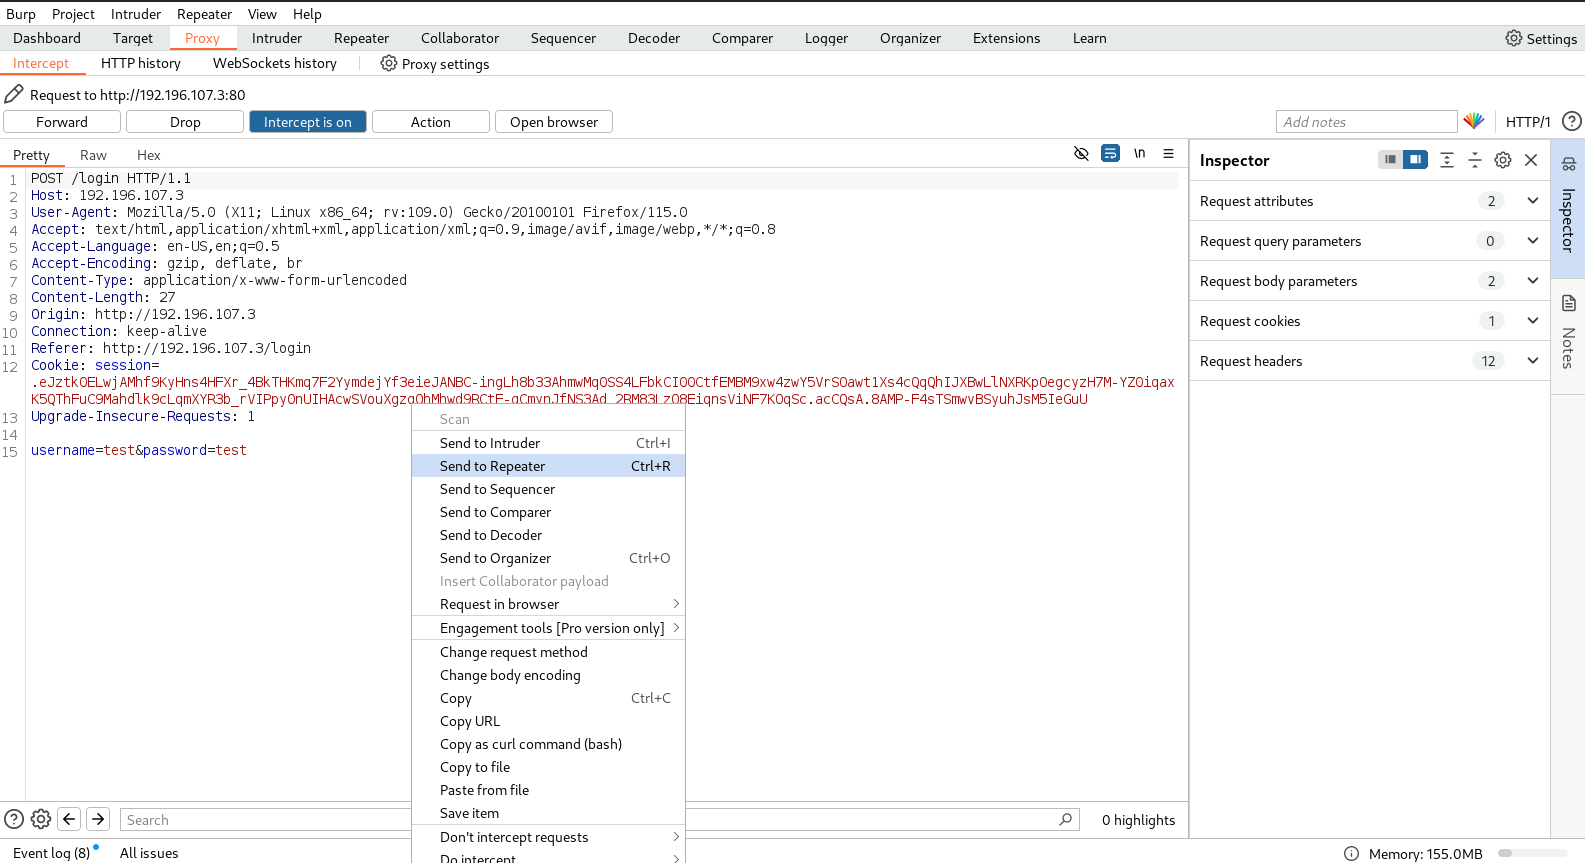Screen dimensions: 1585x863
Task: Click Change request method
Action: click(549, 652)
